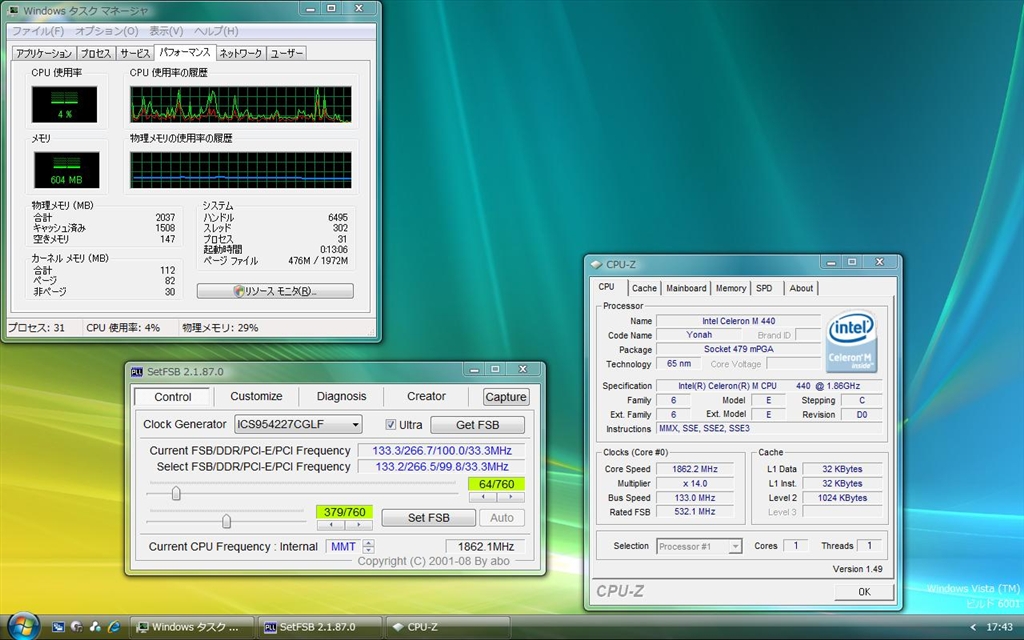This screenshot has height=640, width=1024.
Task: Click the upper FSB slider thumb
Action: (x=176, y=492)
